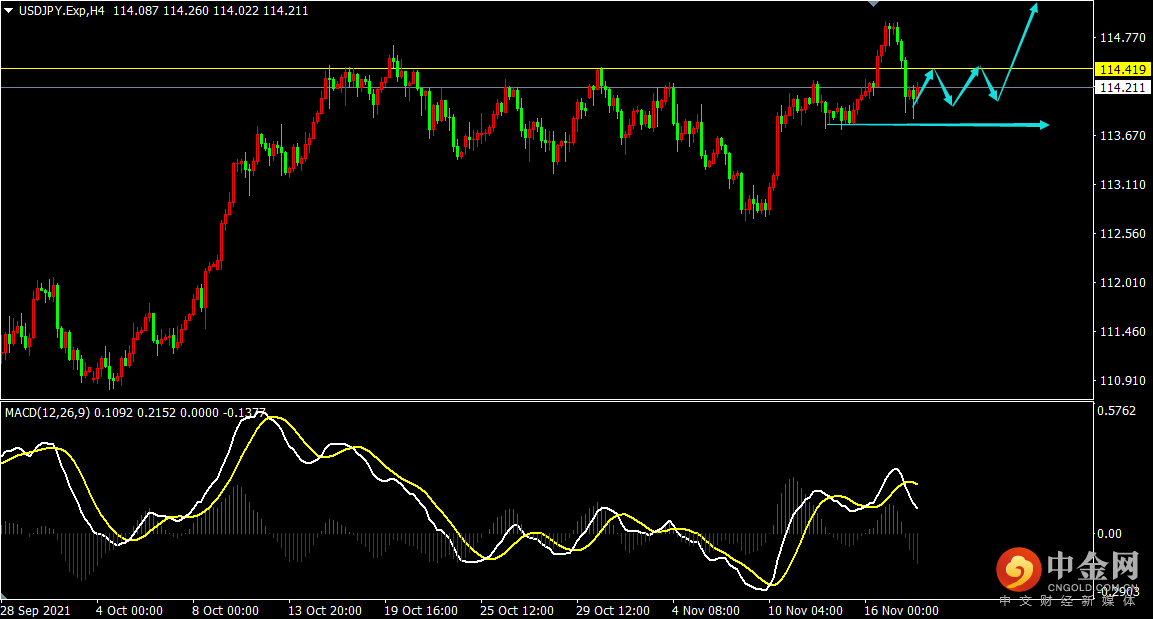
Task: Click the 25 Oct 12:00 time label
Action: click(517, 611)
